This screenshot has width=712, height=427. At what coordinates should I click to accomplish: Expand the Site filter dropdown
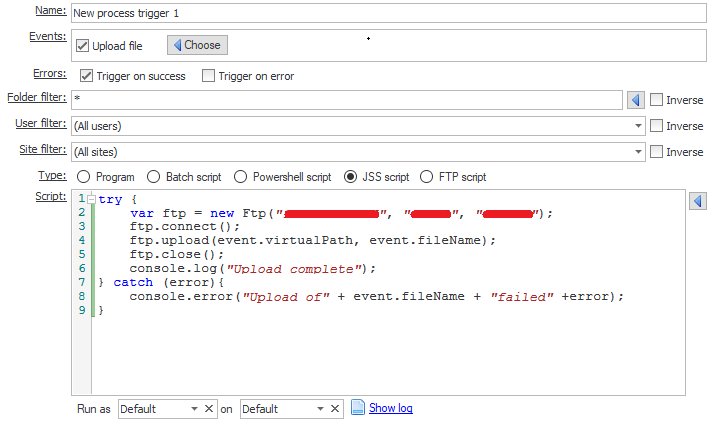[x=637, y=152]
